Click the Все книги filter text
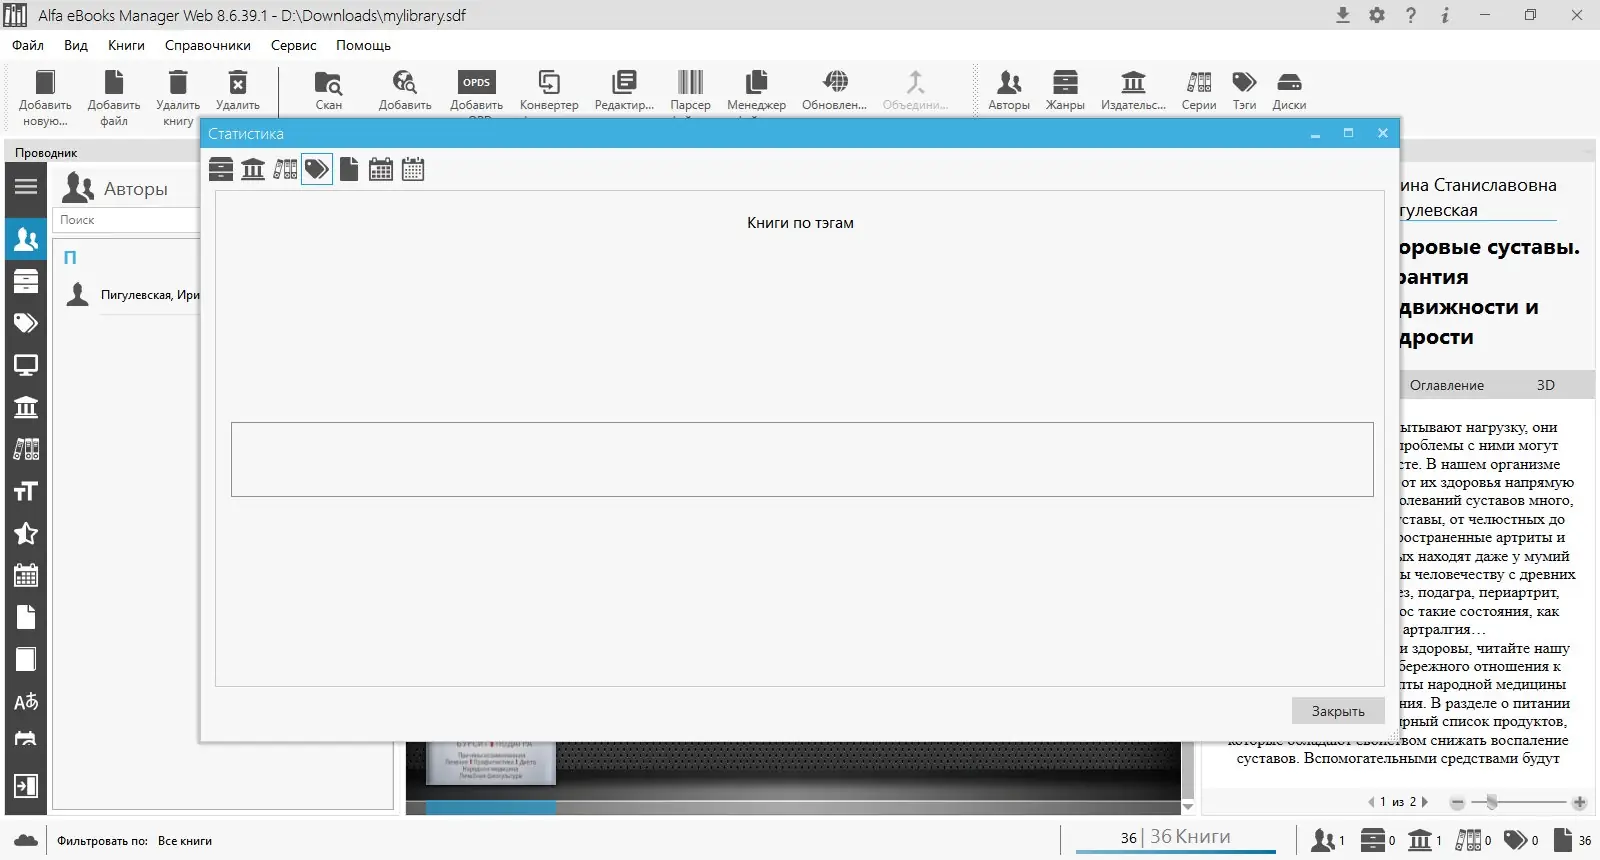The height and width of the screenshot is (860, 1600). [x=185, y=841]
